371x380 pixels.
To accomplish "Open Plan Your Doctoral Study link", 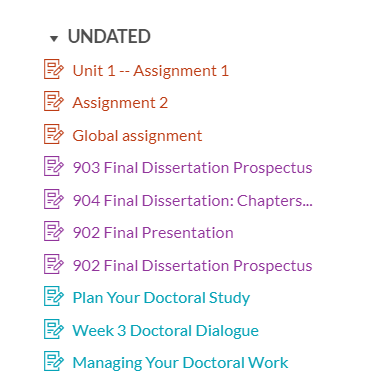I will coord(161,298).
